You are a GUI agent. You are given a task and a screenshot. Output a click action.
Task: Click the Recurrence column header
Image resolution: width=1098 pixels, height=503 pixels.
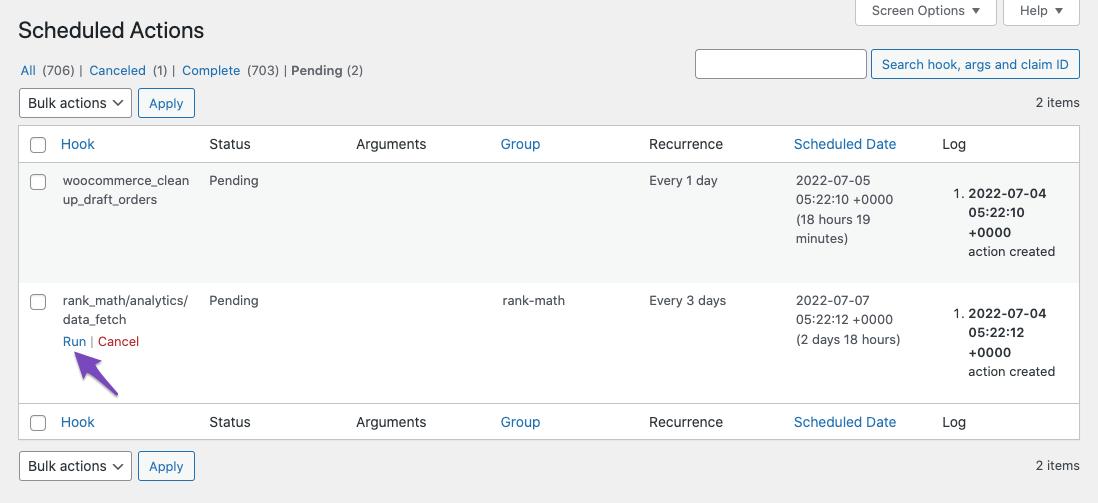point(686,144)
